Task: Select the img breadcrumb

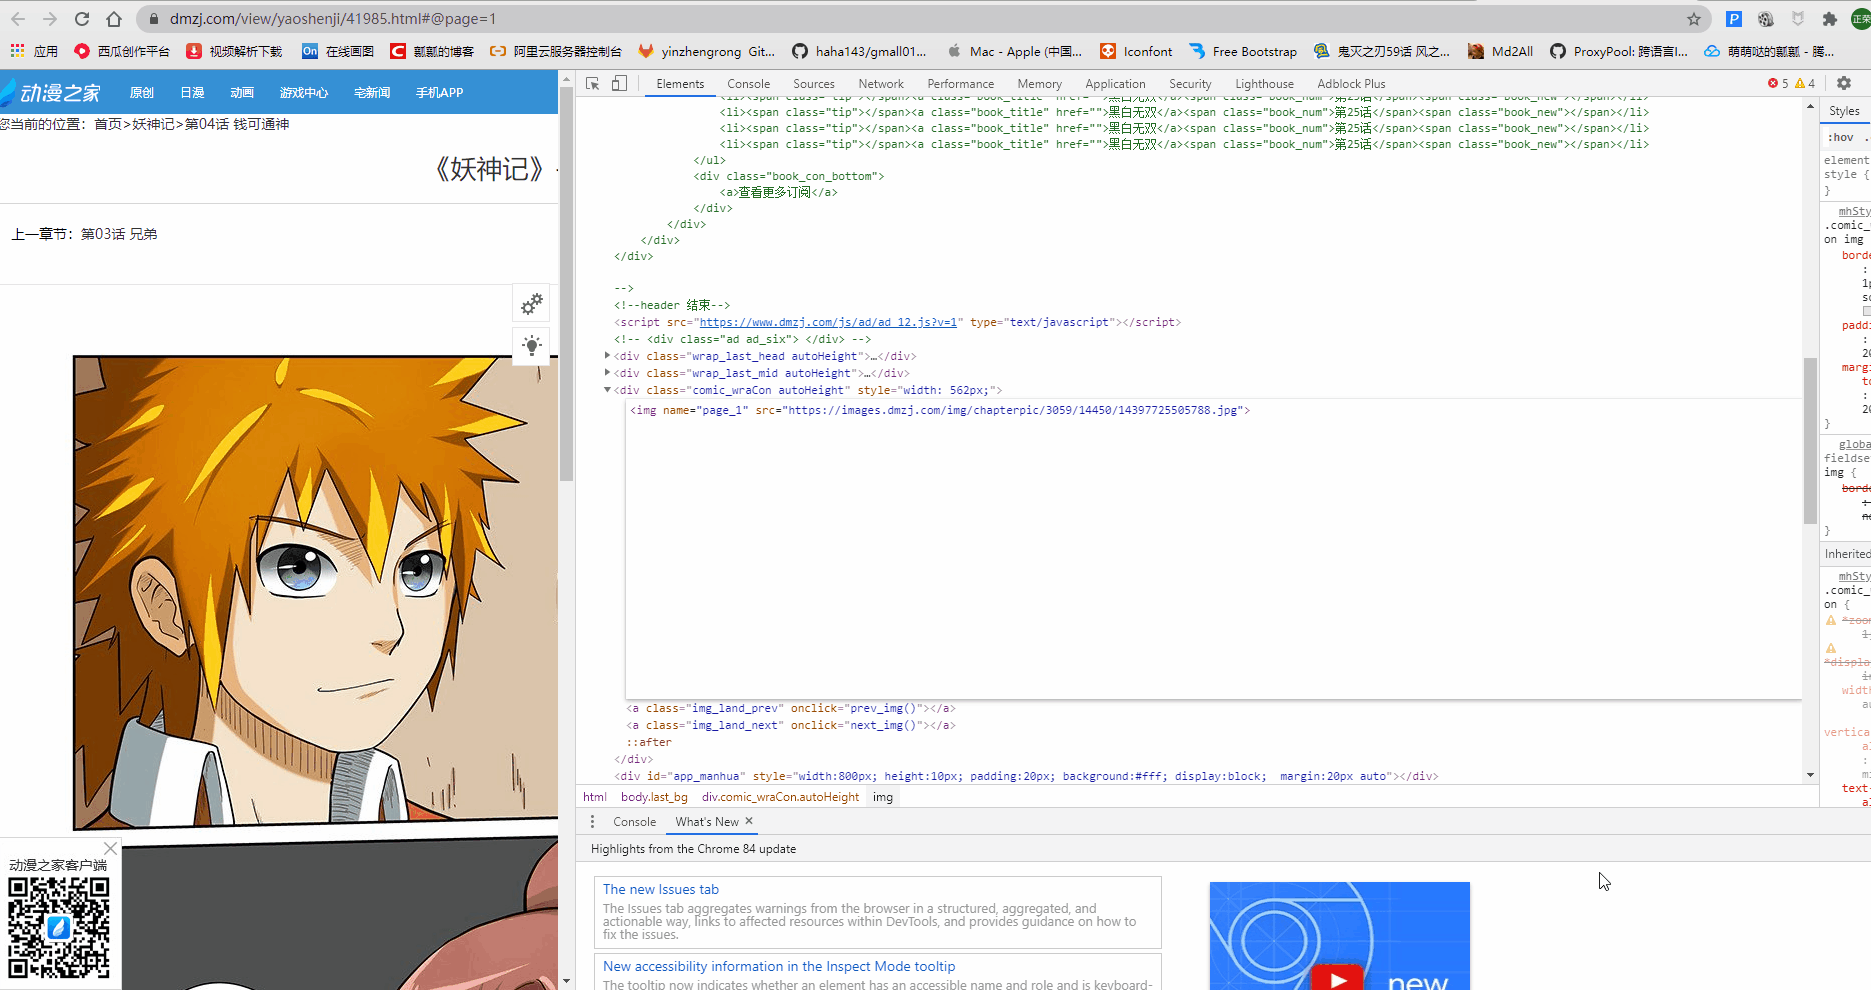Action: coord(883,797)
